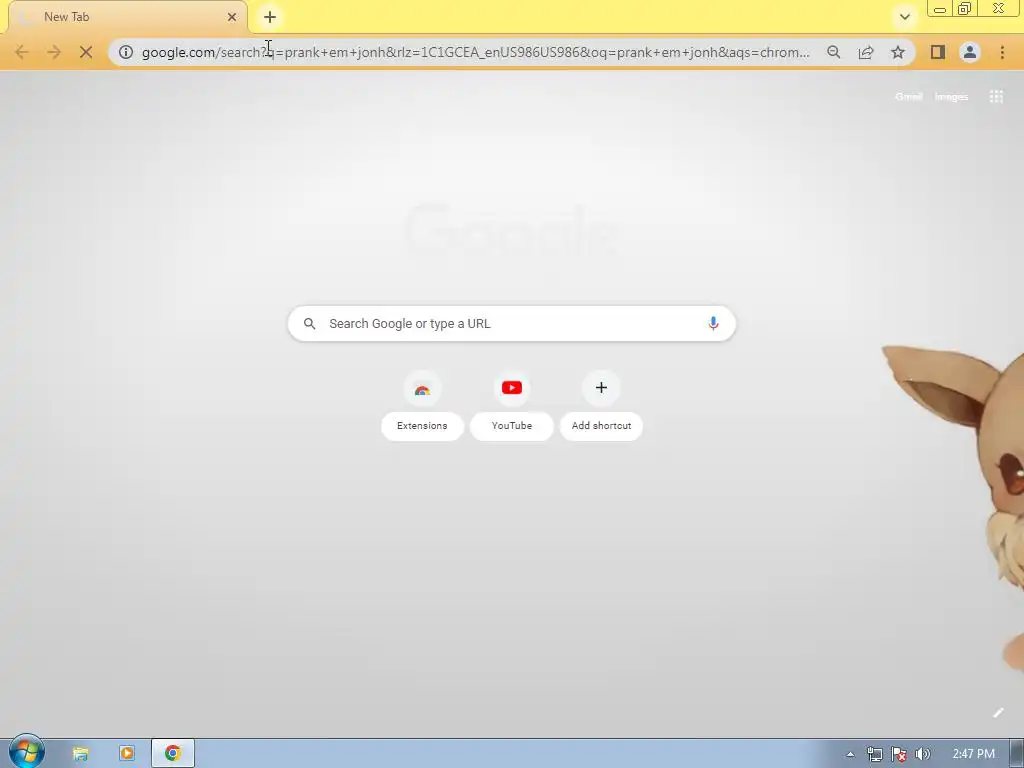Go back to previous page
This screenshot has width=1024, height=768.
[22, 52]
